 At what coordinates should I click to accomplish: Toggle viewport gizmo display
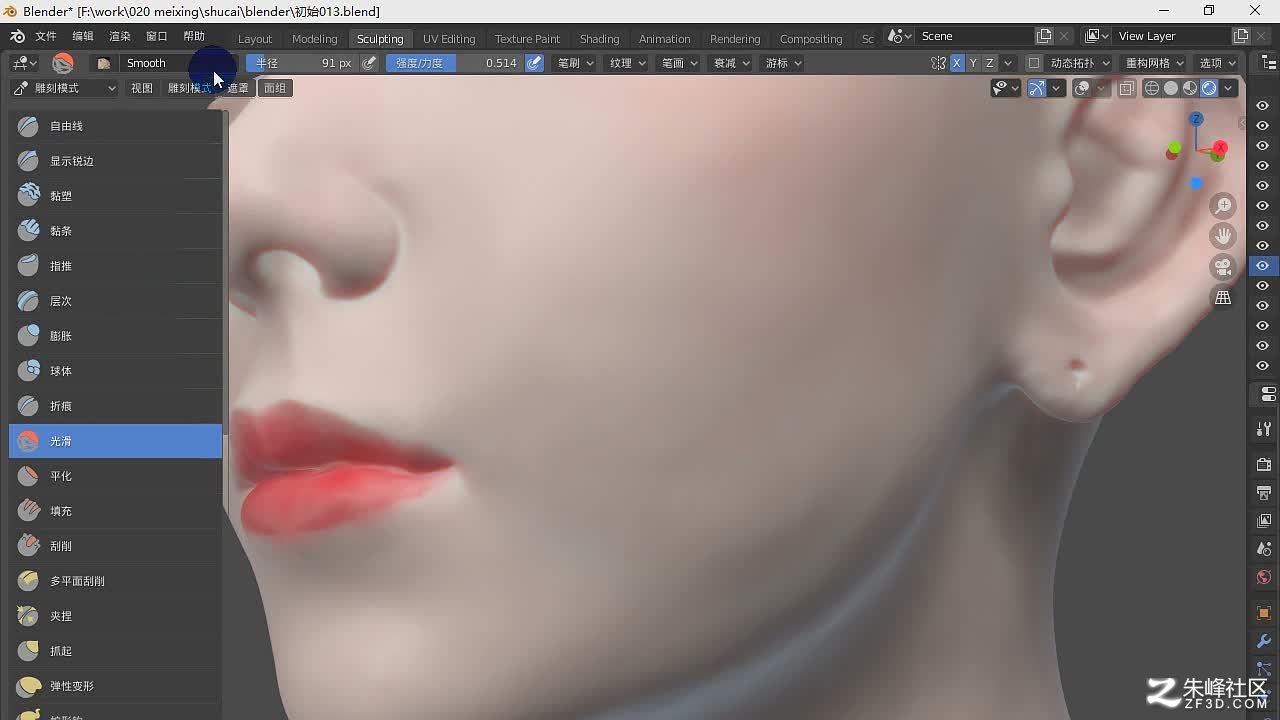[1037, 88]
